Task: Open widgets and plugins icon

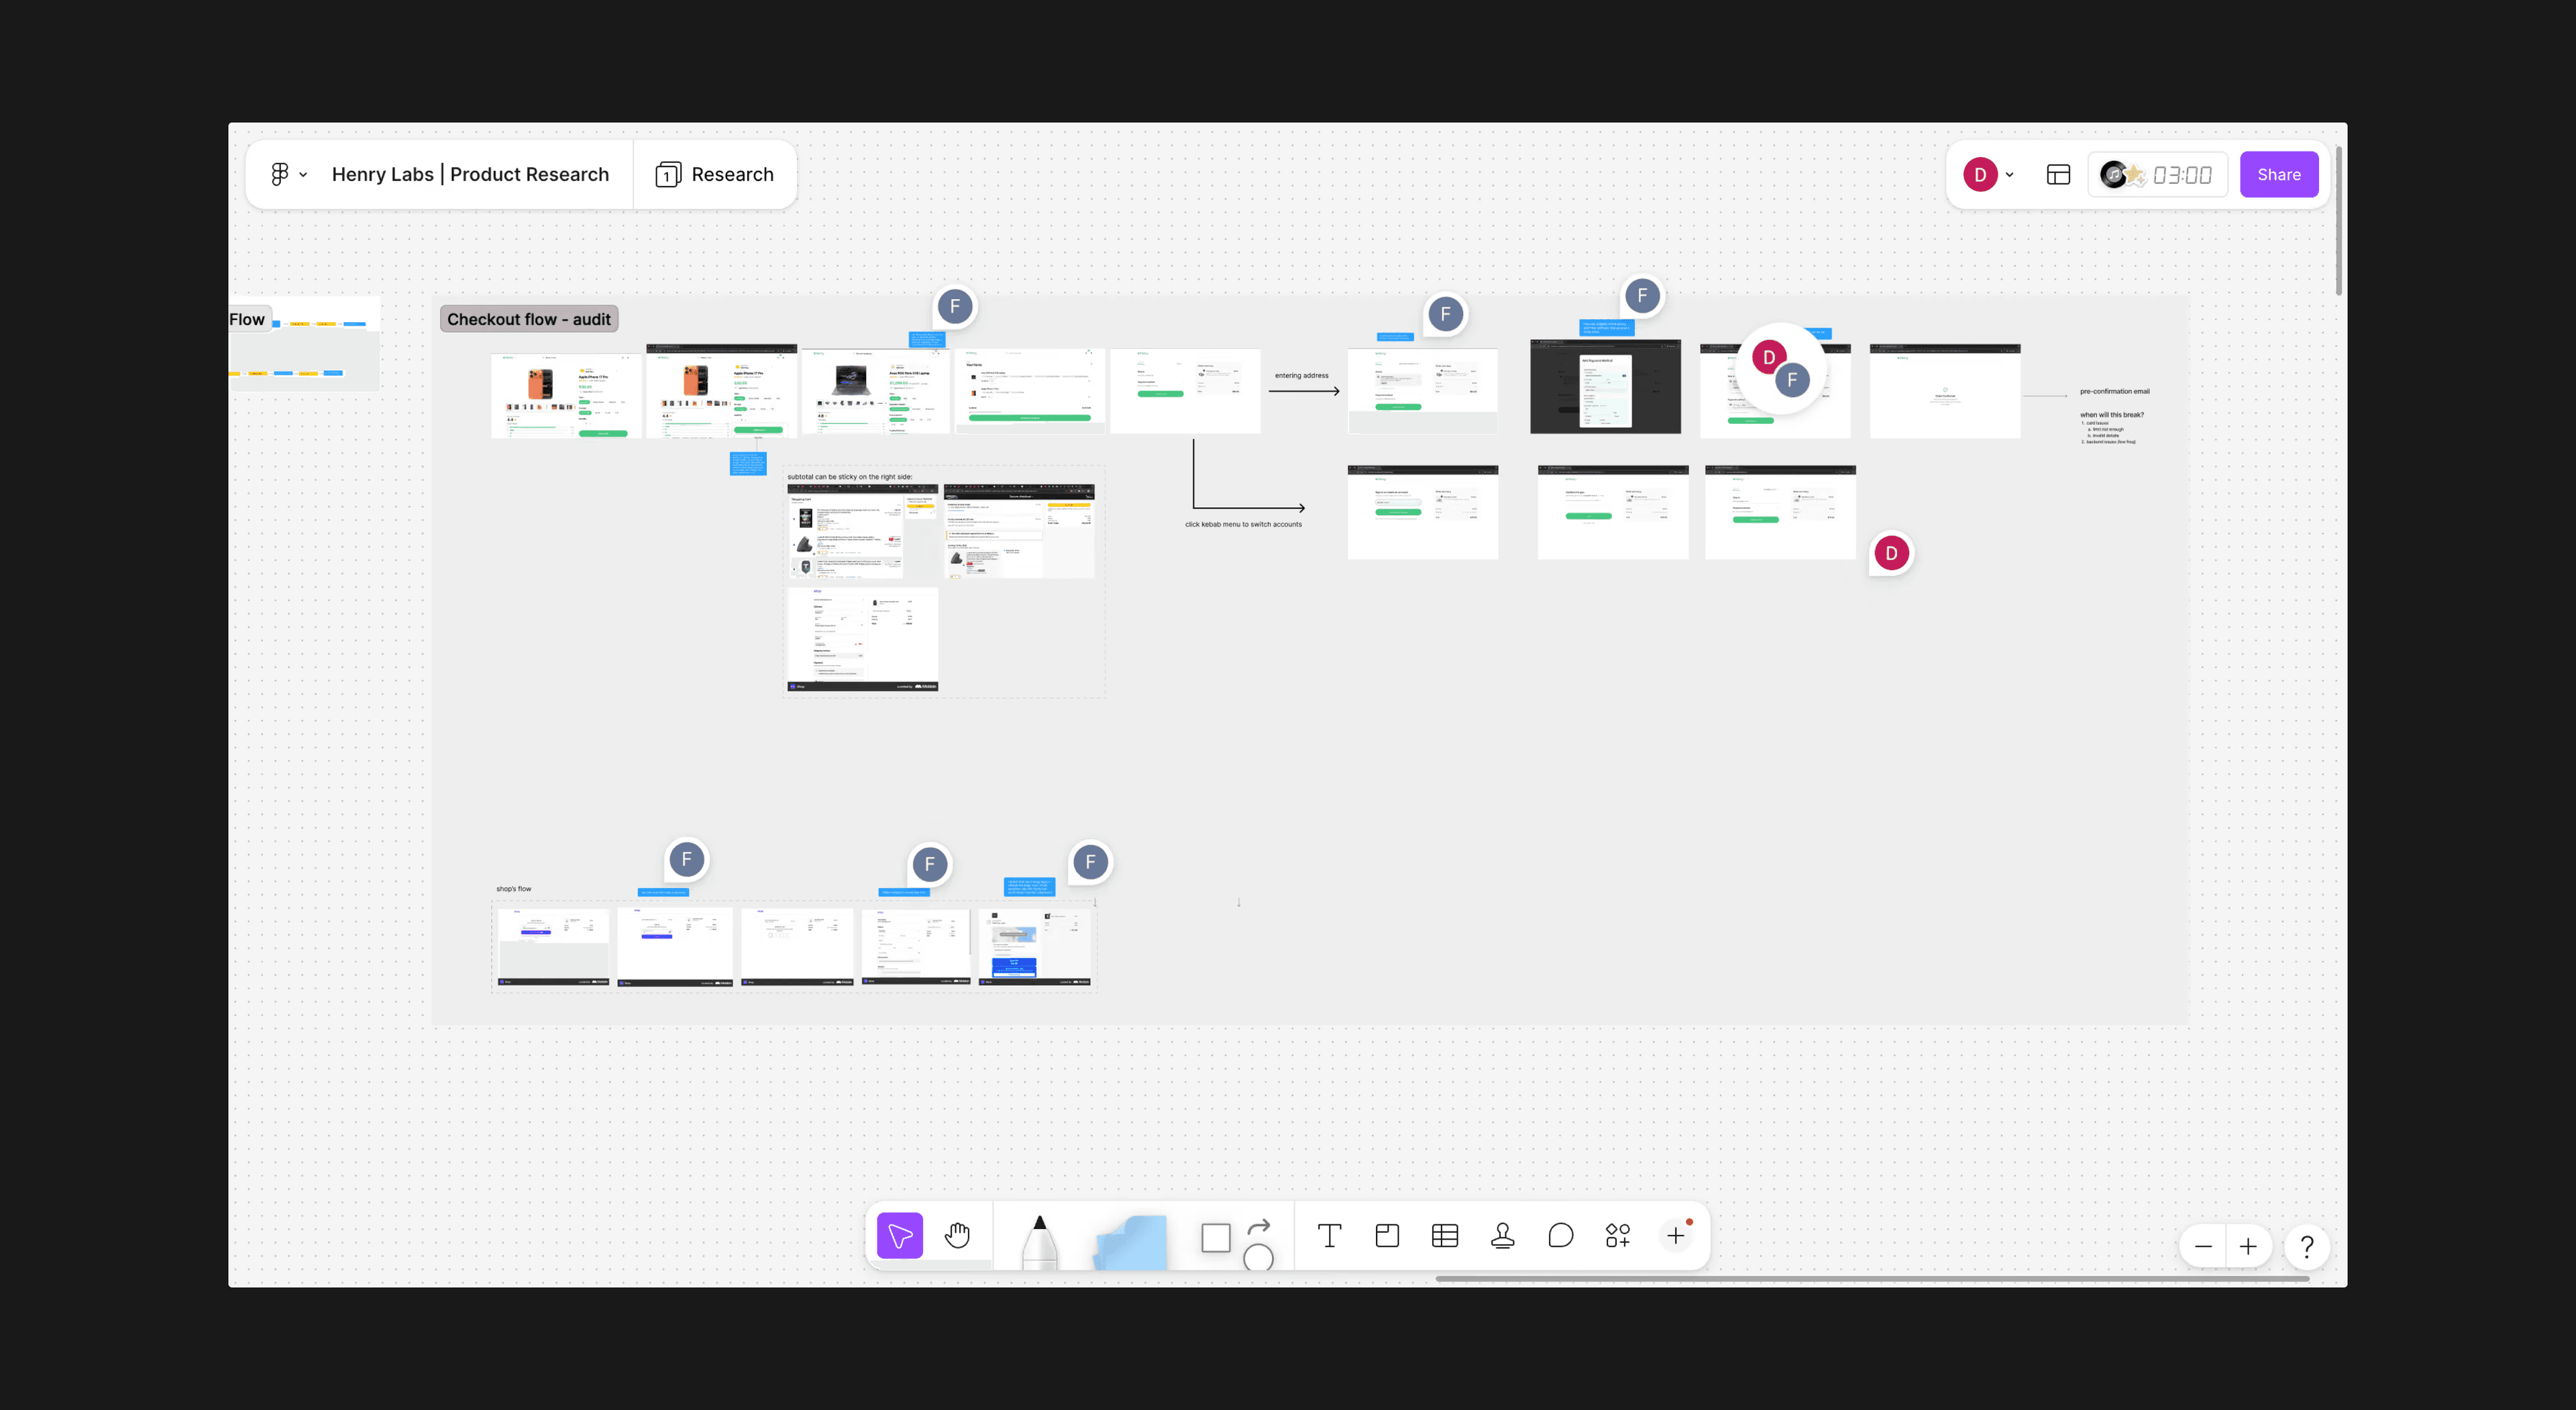Action: pos(1618,1236)
